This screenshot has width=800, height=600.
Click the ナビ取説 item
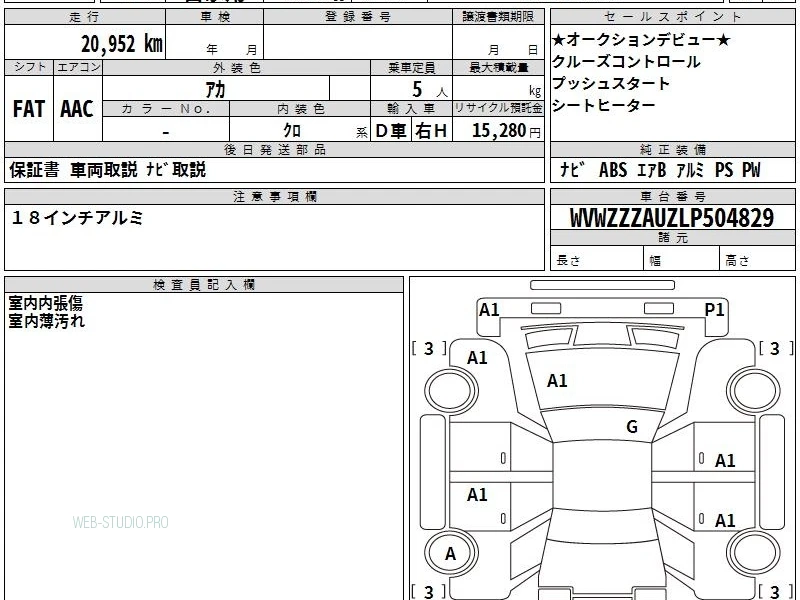176,170
